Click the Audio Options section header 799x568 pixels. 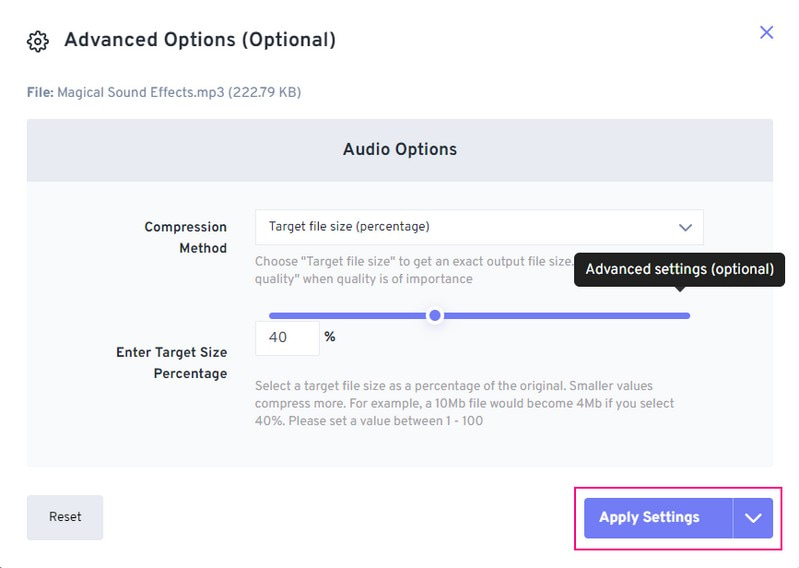[x=399, y=149]
